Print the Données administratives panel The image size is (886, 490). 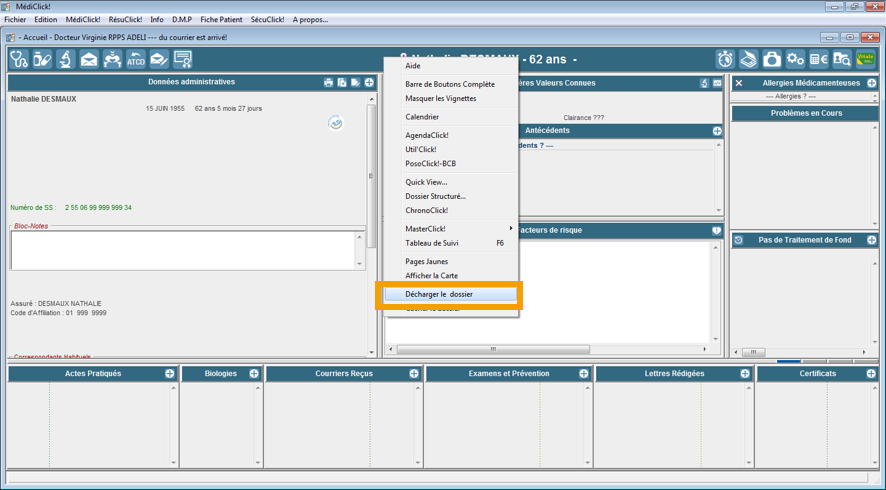pyautogui.click(x=328, y=83)
